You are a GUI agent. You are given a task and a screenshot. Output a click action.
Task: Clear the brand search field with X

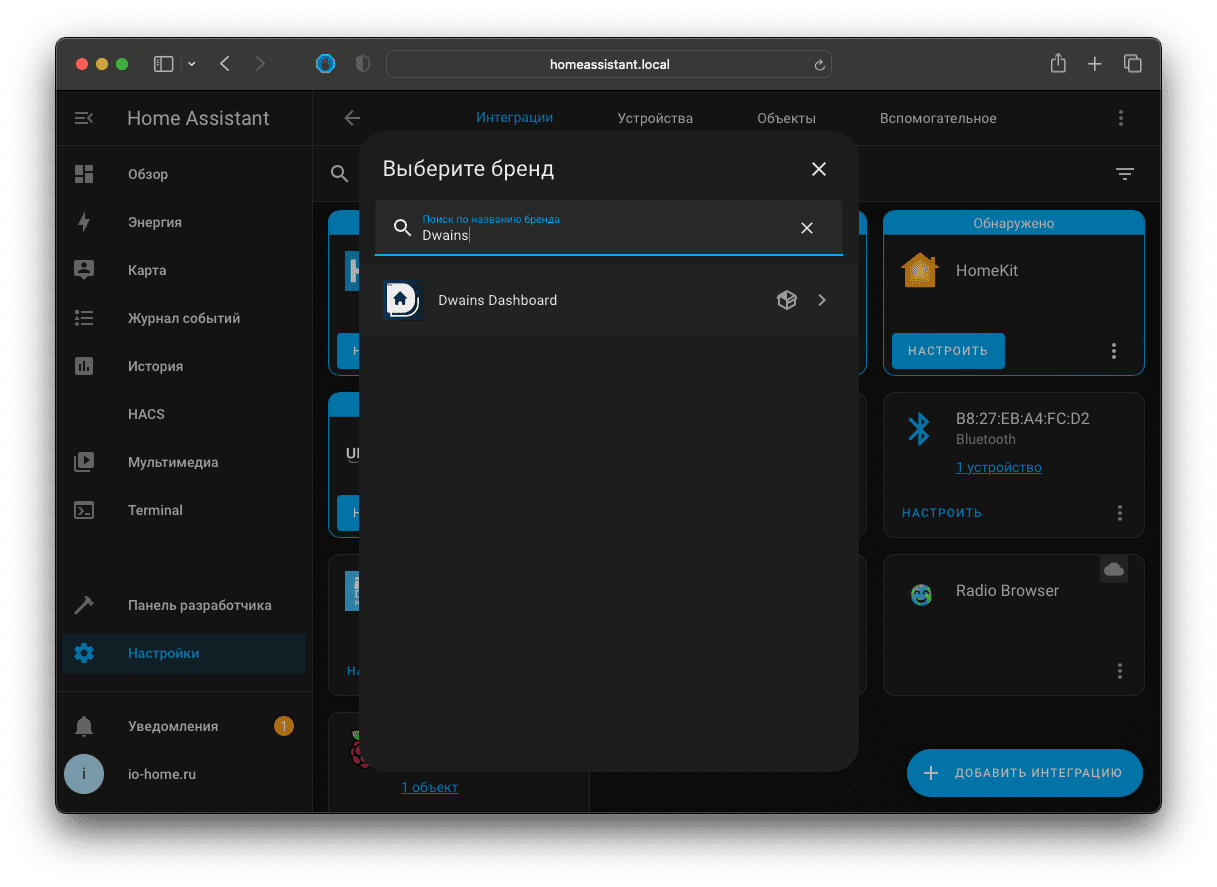pos(806,227)
